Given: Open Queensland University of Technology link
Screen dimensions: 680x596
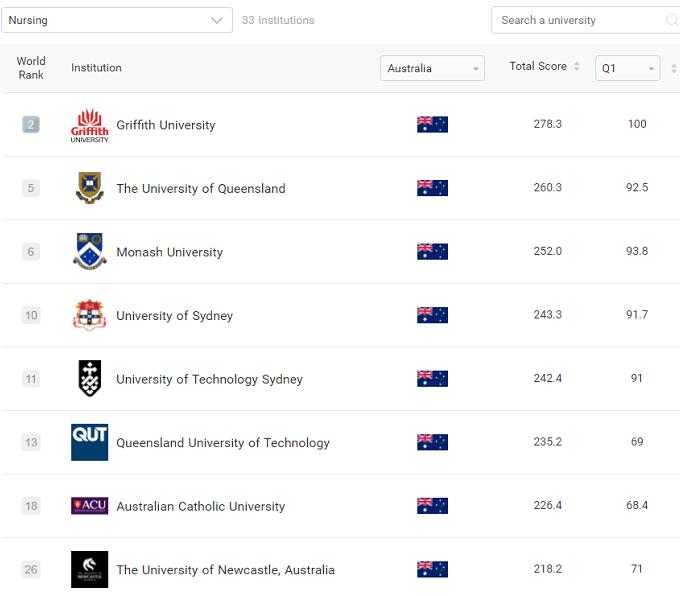Looking at the screenshot, I should (222, 443).
